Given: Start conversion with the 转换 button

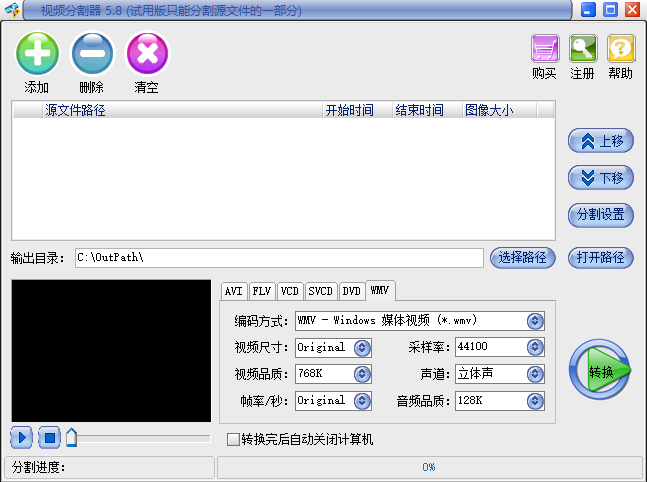Looking at the screenshot, I should click(600, 372).
